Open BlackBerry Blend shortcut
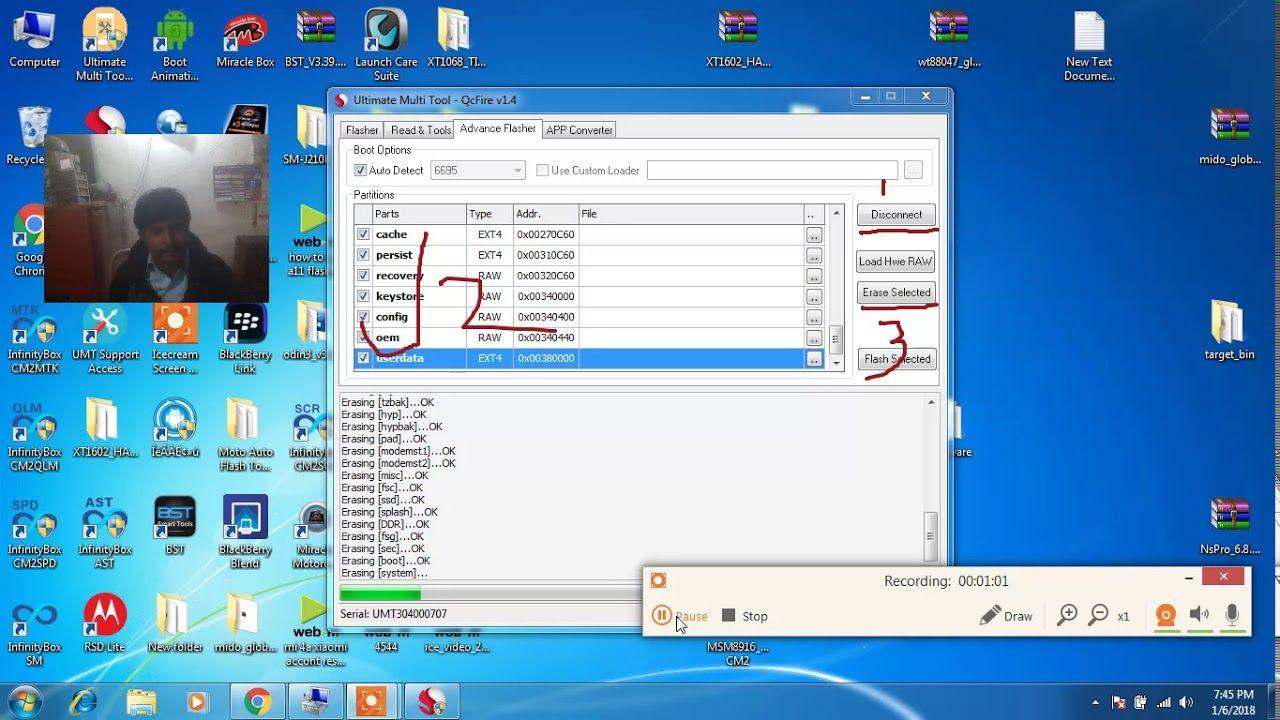The height and width of the screenshot is (720, 1280). pos(245,532)
